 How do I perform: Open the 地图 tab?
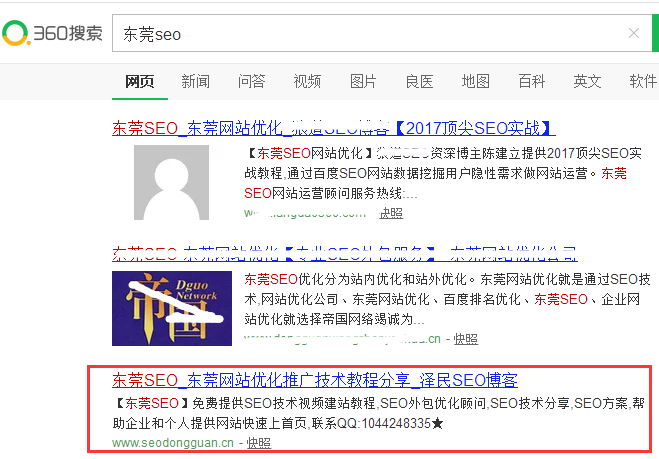475,81
